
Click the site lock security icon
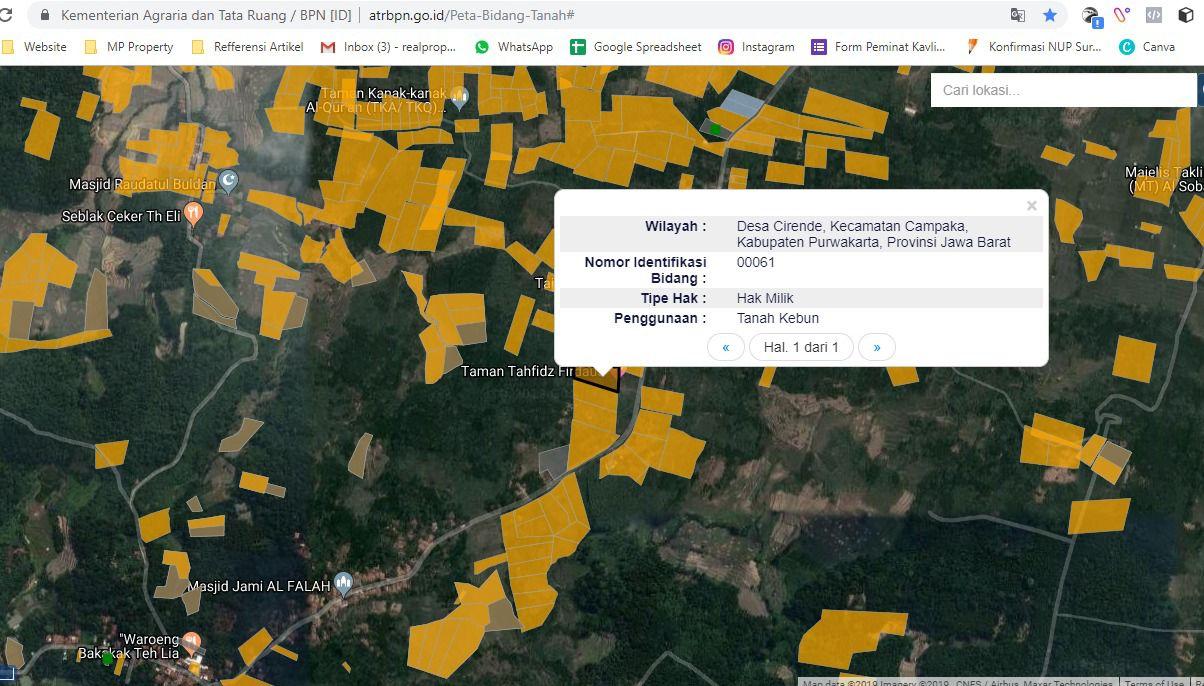(44, 15)
